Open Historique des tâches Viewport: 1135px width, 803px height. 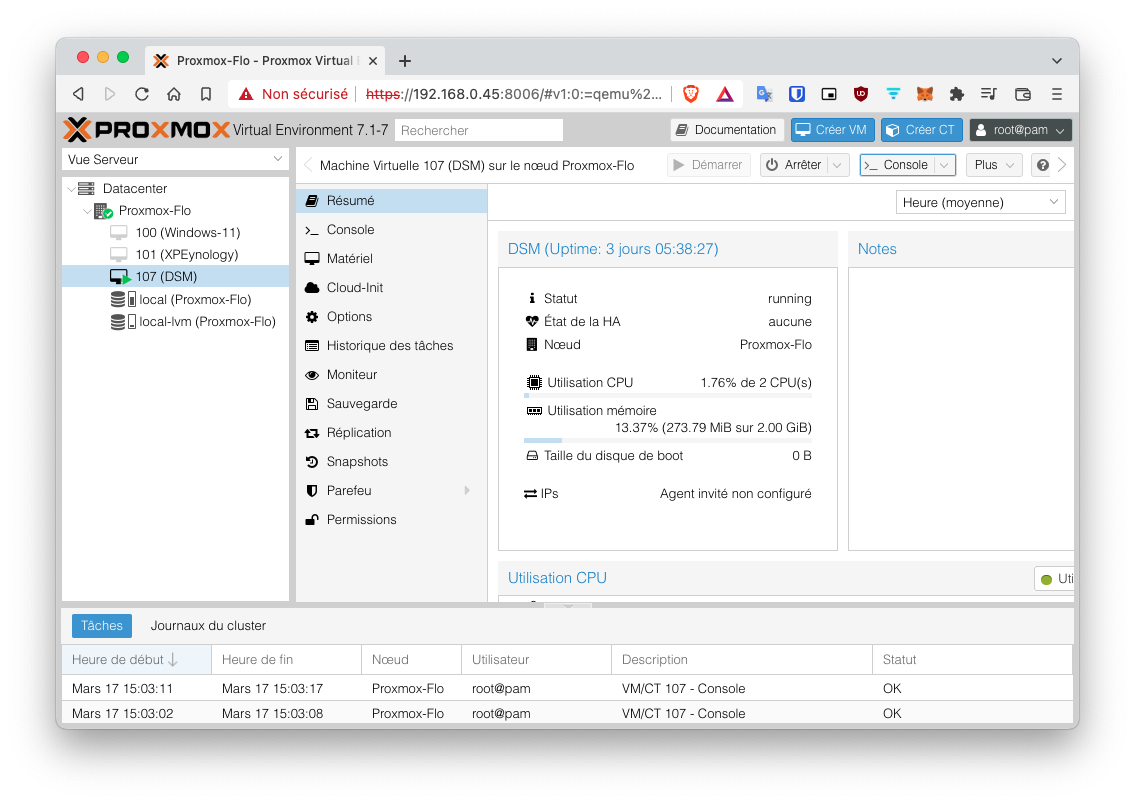[x=392, y=345]
